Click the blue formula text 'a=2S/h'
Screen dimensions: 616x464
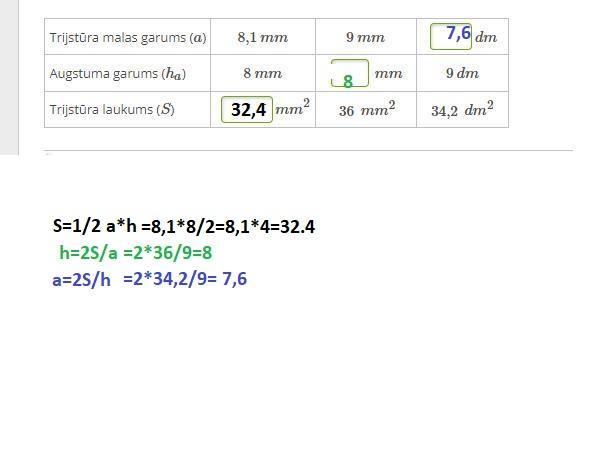82,280
